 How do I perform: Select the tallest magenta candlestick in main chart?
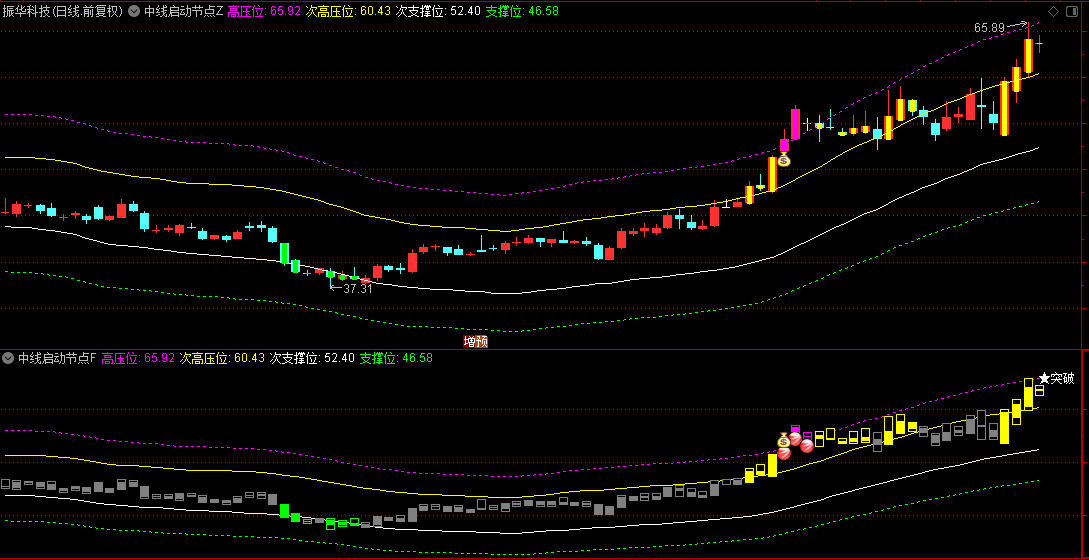coord(795,124)
